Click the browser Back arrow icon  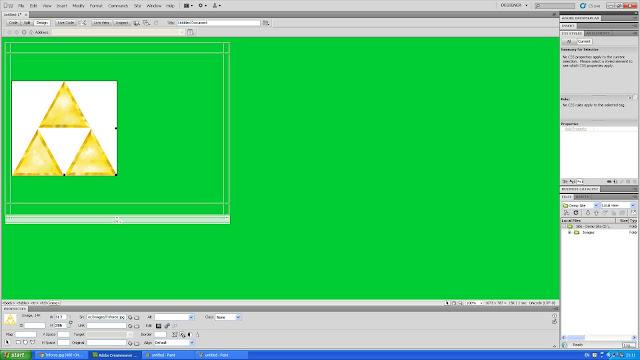point(9,32)
